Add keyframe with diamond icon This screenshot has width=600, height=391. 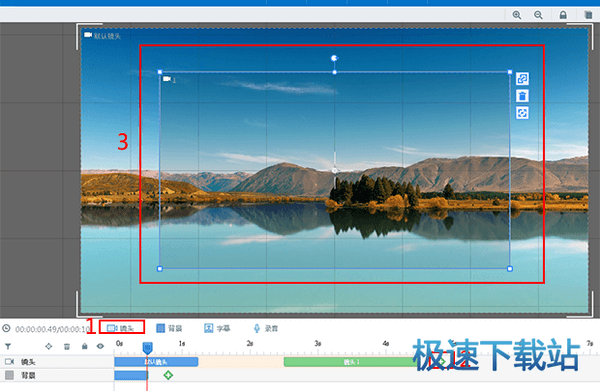[x=49, y=346]
